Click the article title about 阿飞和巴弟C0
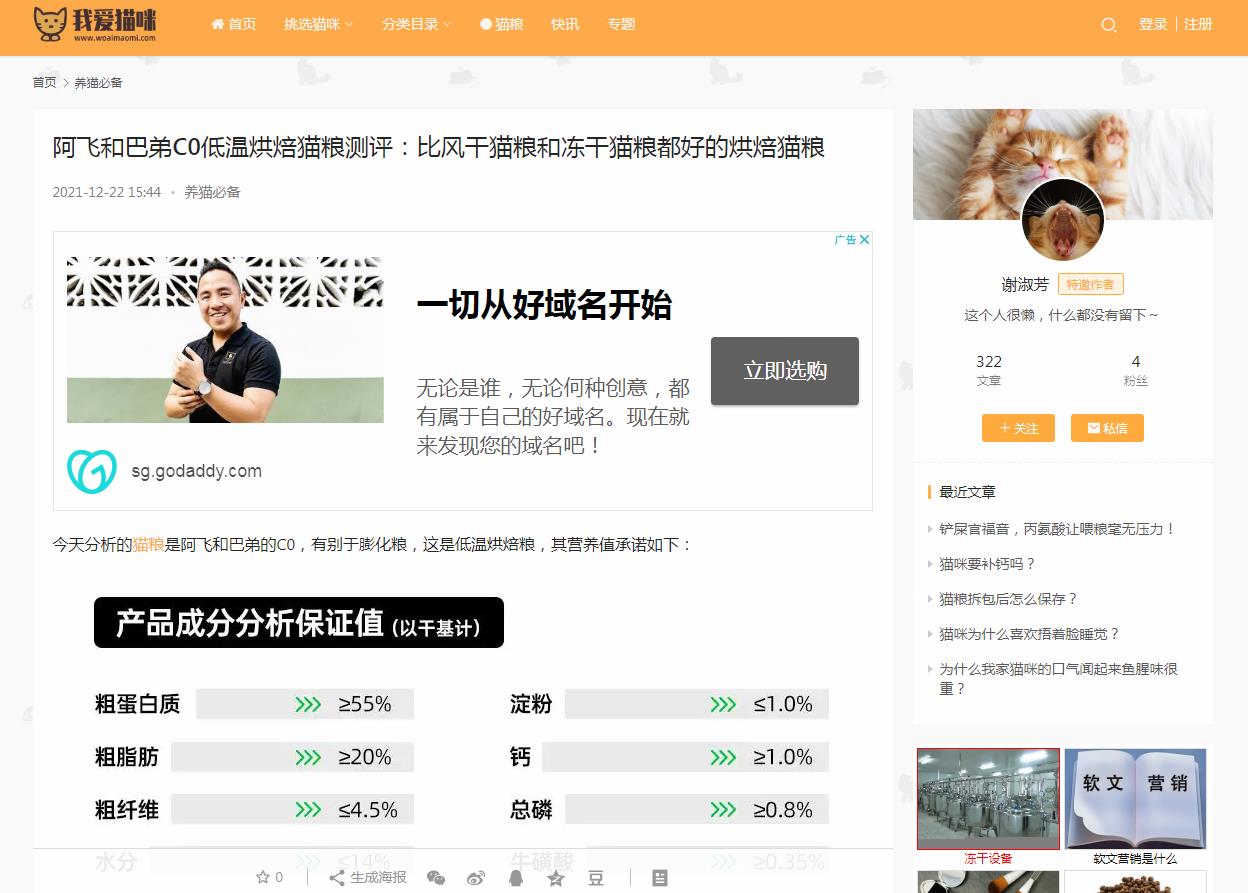Screen dimensions: 1248x893 439,148
